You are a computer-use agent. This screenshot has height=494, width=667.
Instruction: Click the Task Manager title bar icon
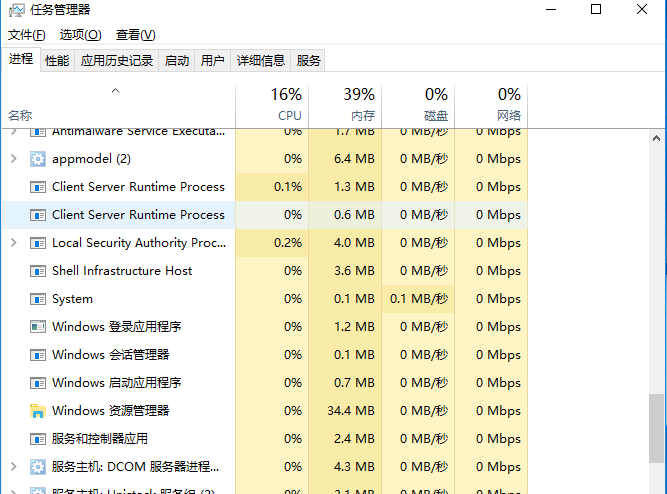tap(17, 10)
